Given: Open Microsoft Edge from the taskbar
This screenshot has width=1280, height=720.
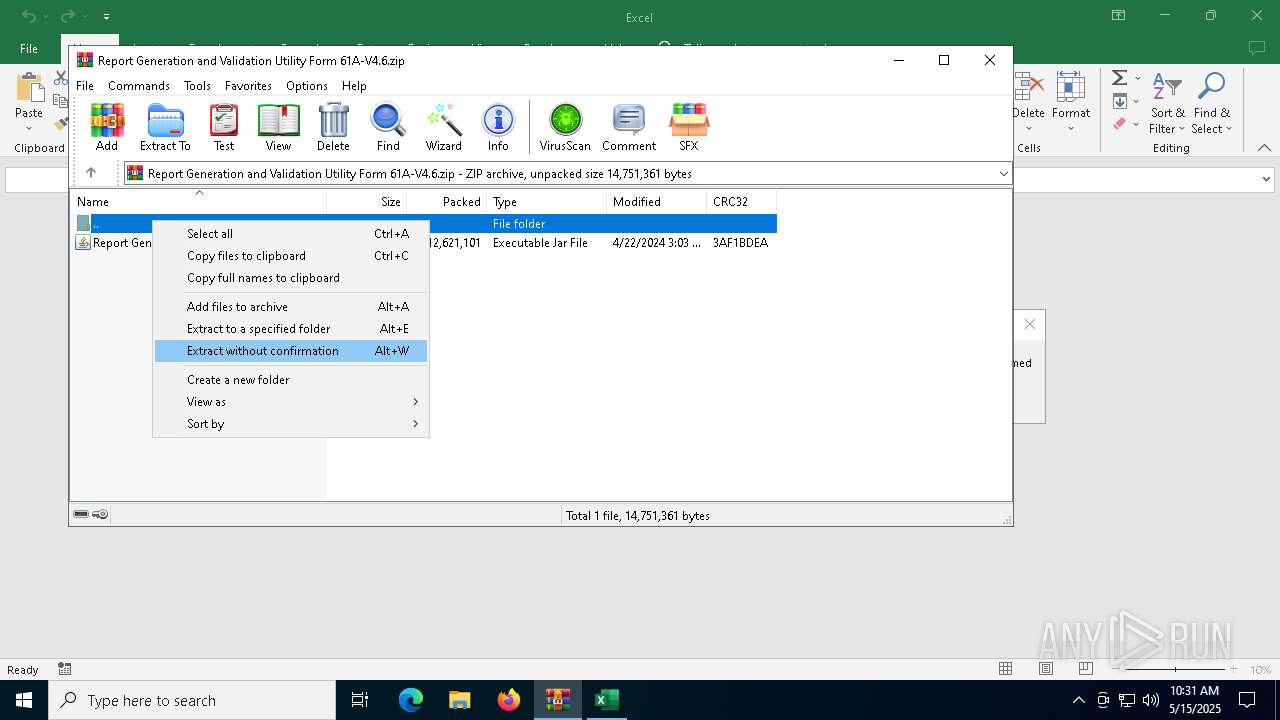Looking at the screenshot, I should click(x=411, y=700).
